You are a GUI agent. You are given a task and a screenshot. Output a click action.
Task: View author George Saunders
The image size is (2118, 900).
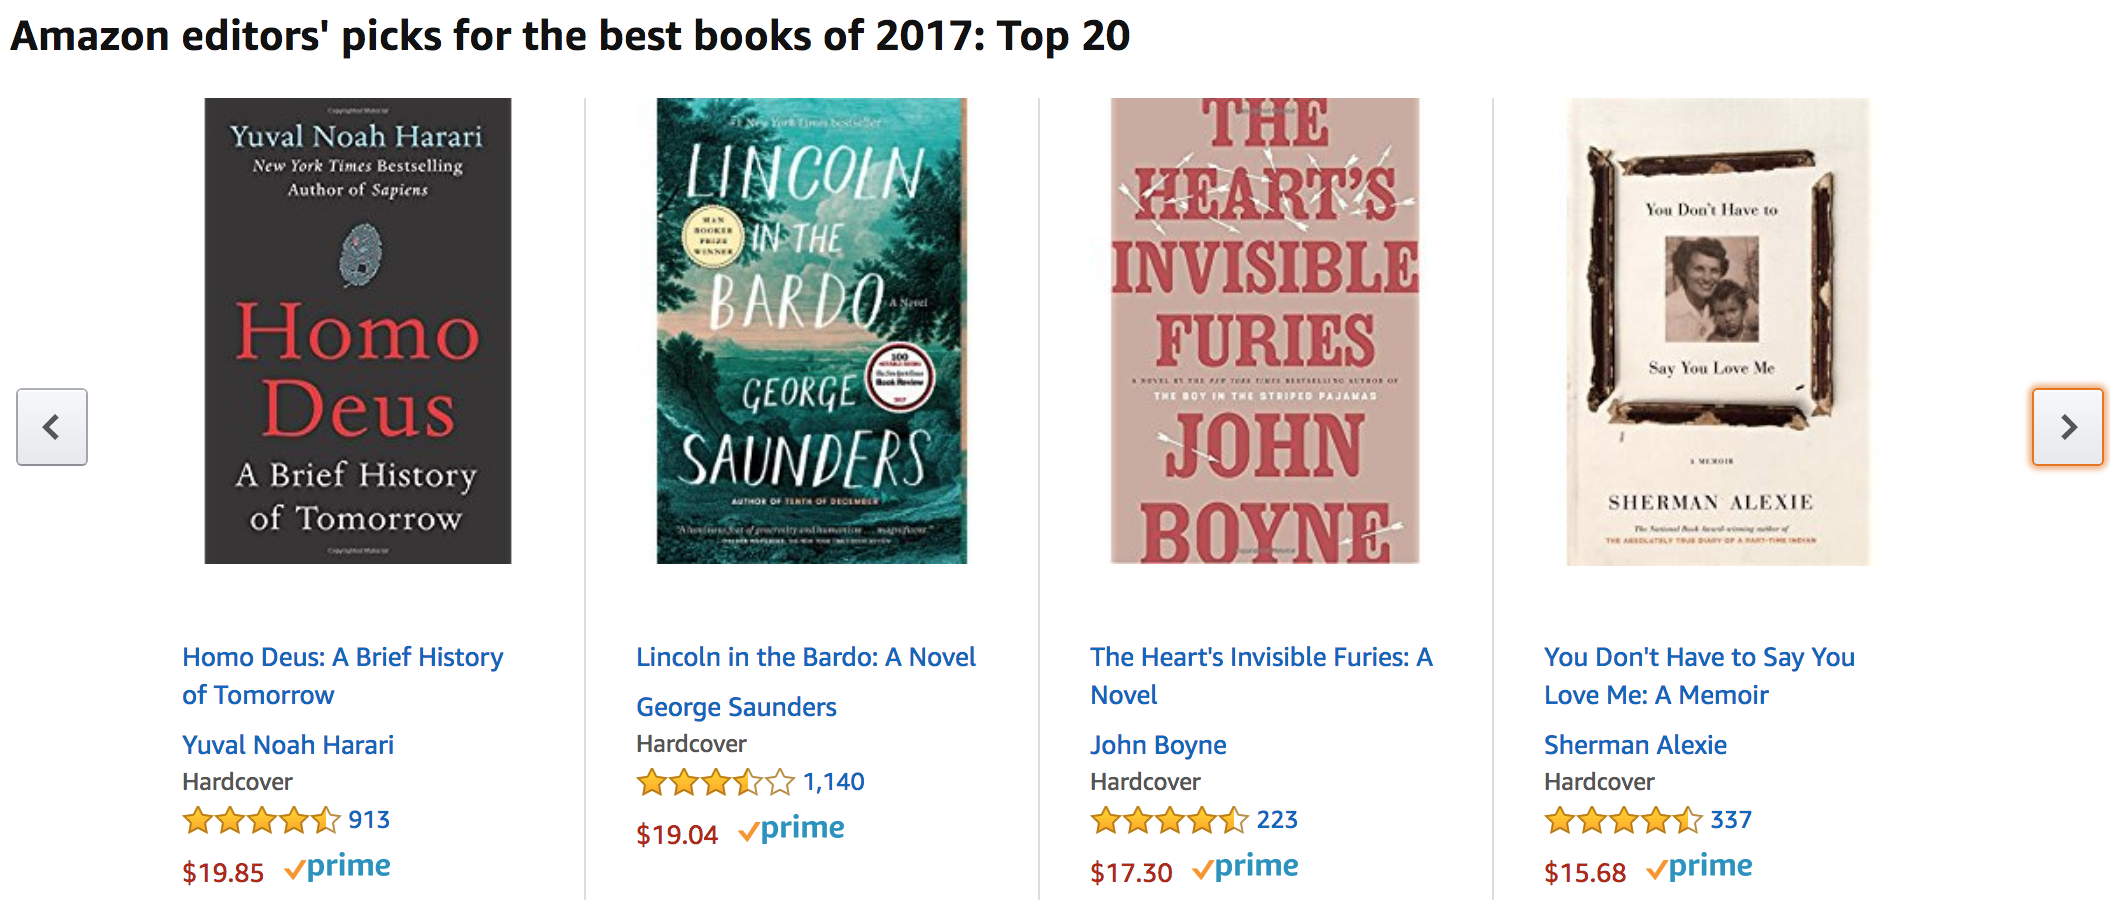click(x=736, y=707)
